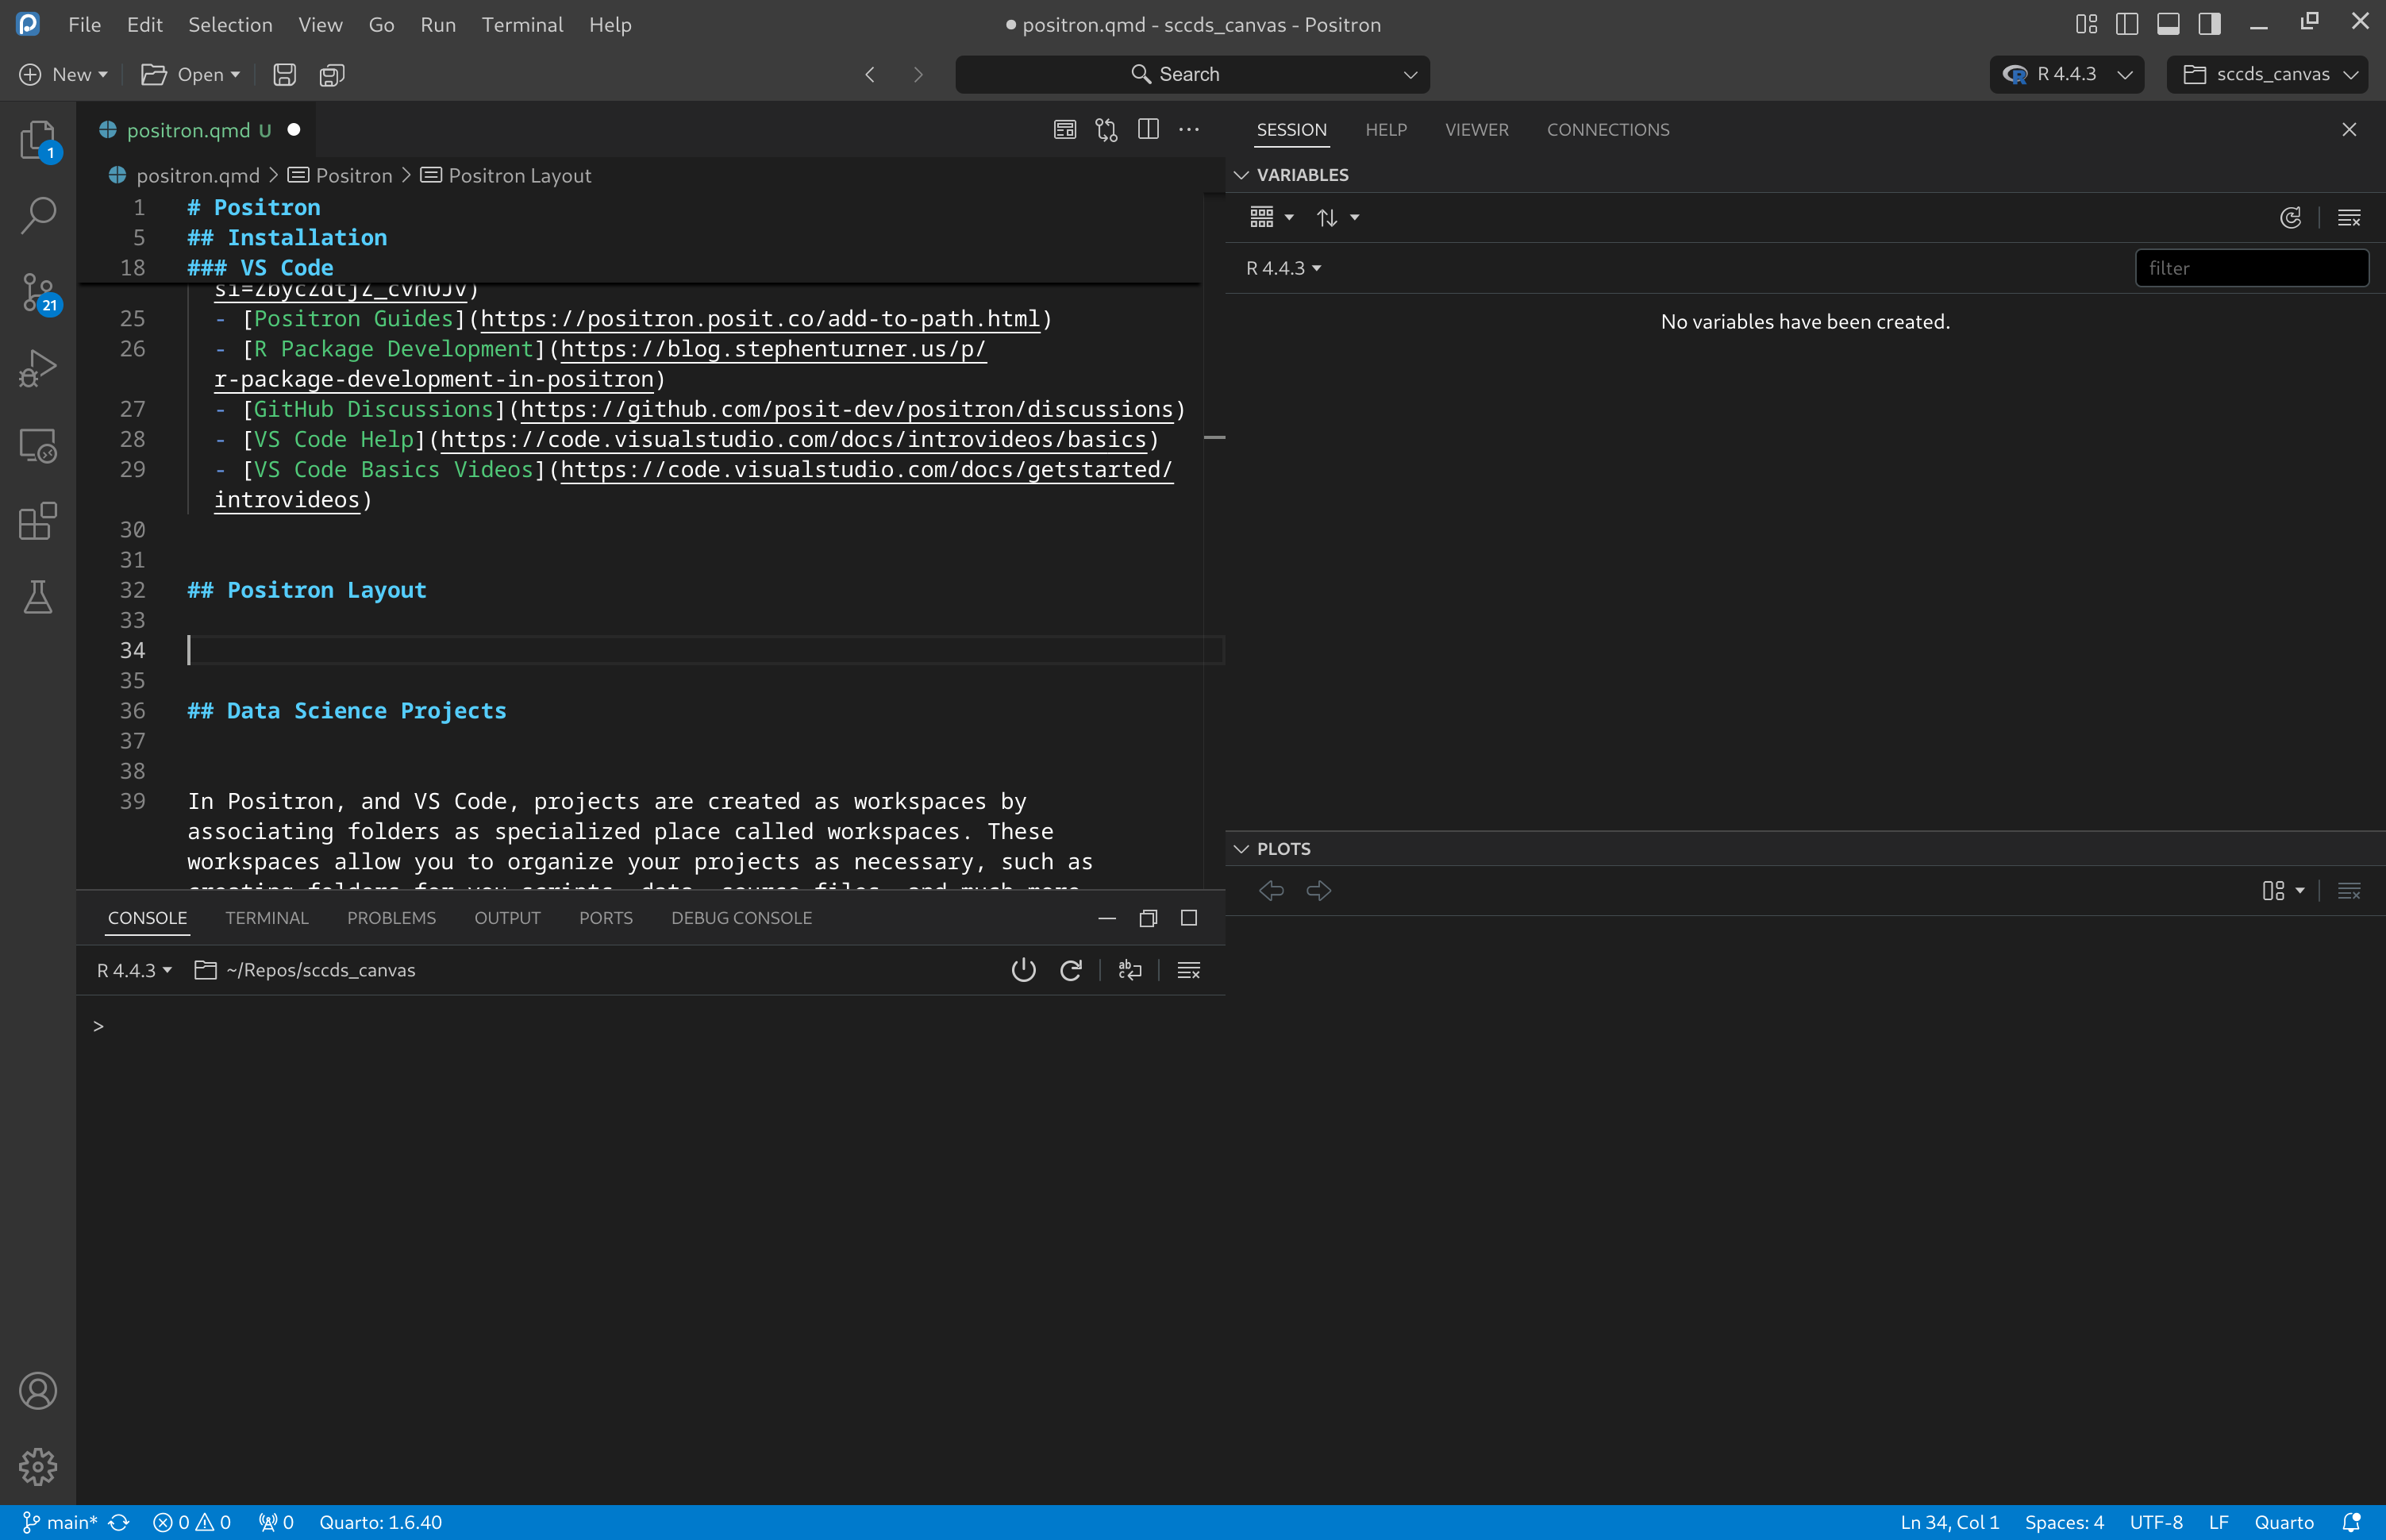Switch to the TERMINAL tab
This screenshot has width=2386, height=1540.
click(x=266, y=918)
